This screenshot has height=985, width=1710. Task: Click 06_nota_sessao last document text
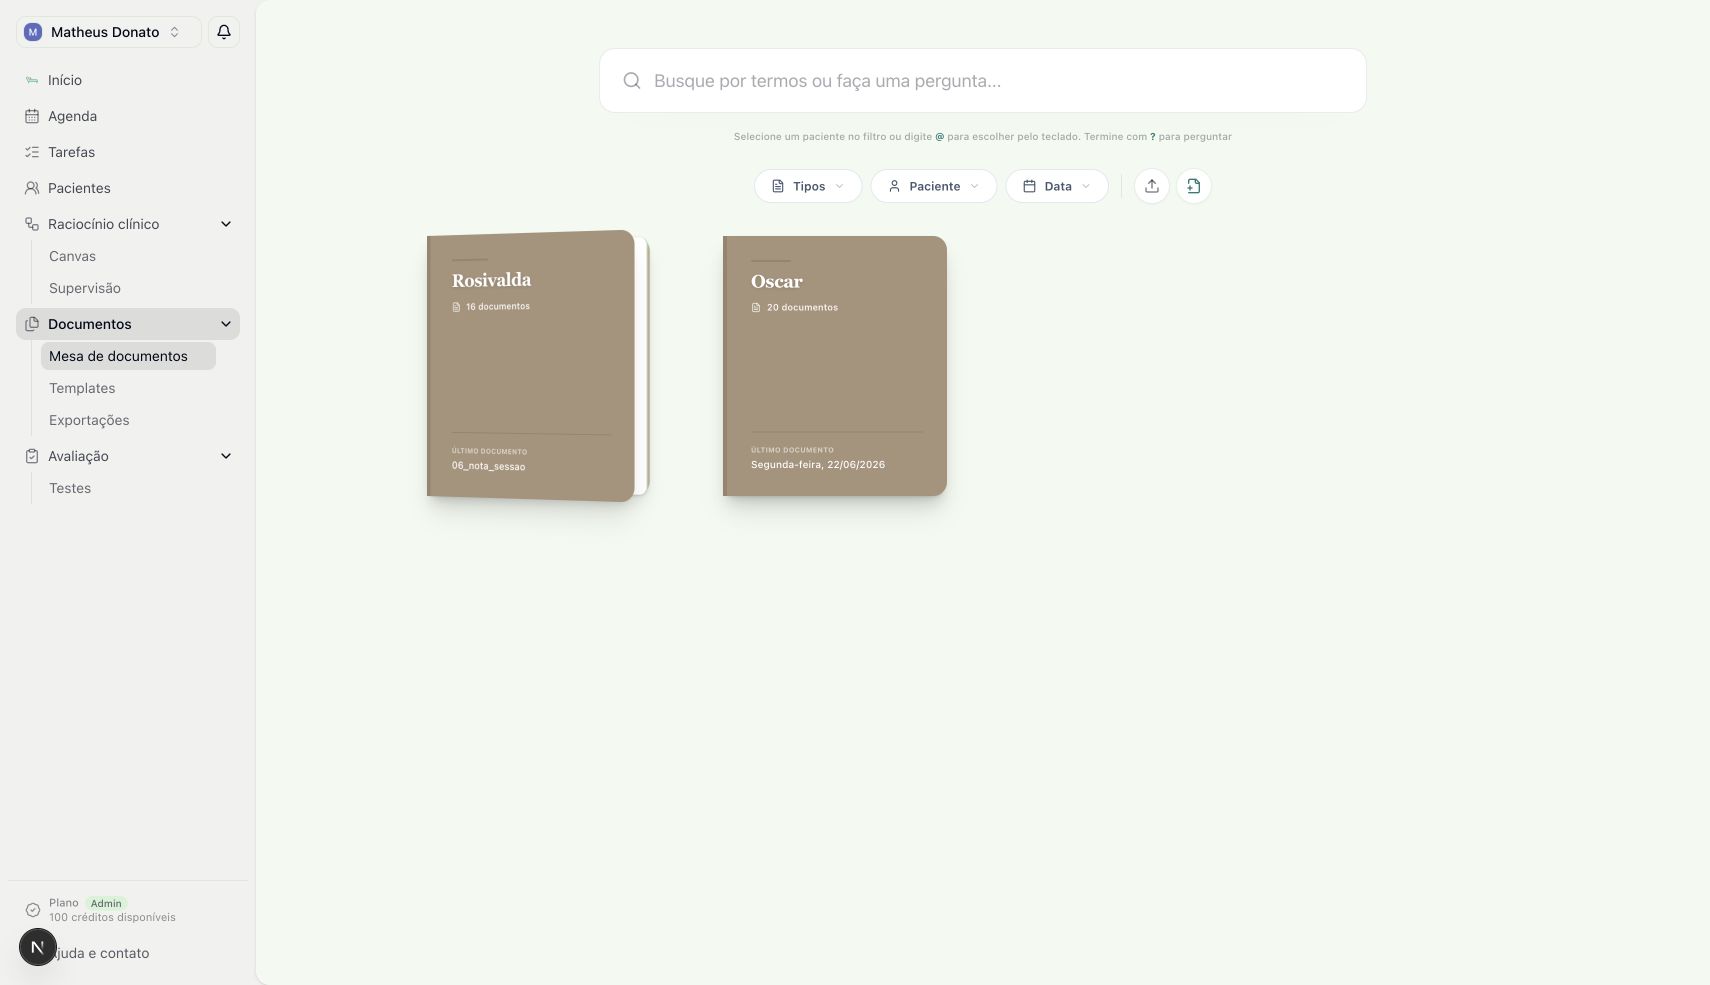point(488,467)
